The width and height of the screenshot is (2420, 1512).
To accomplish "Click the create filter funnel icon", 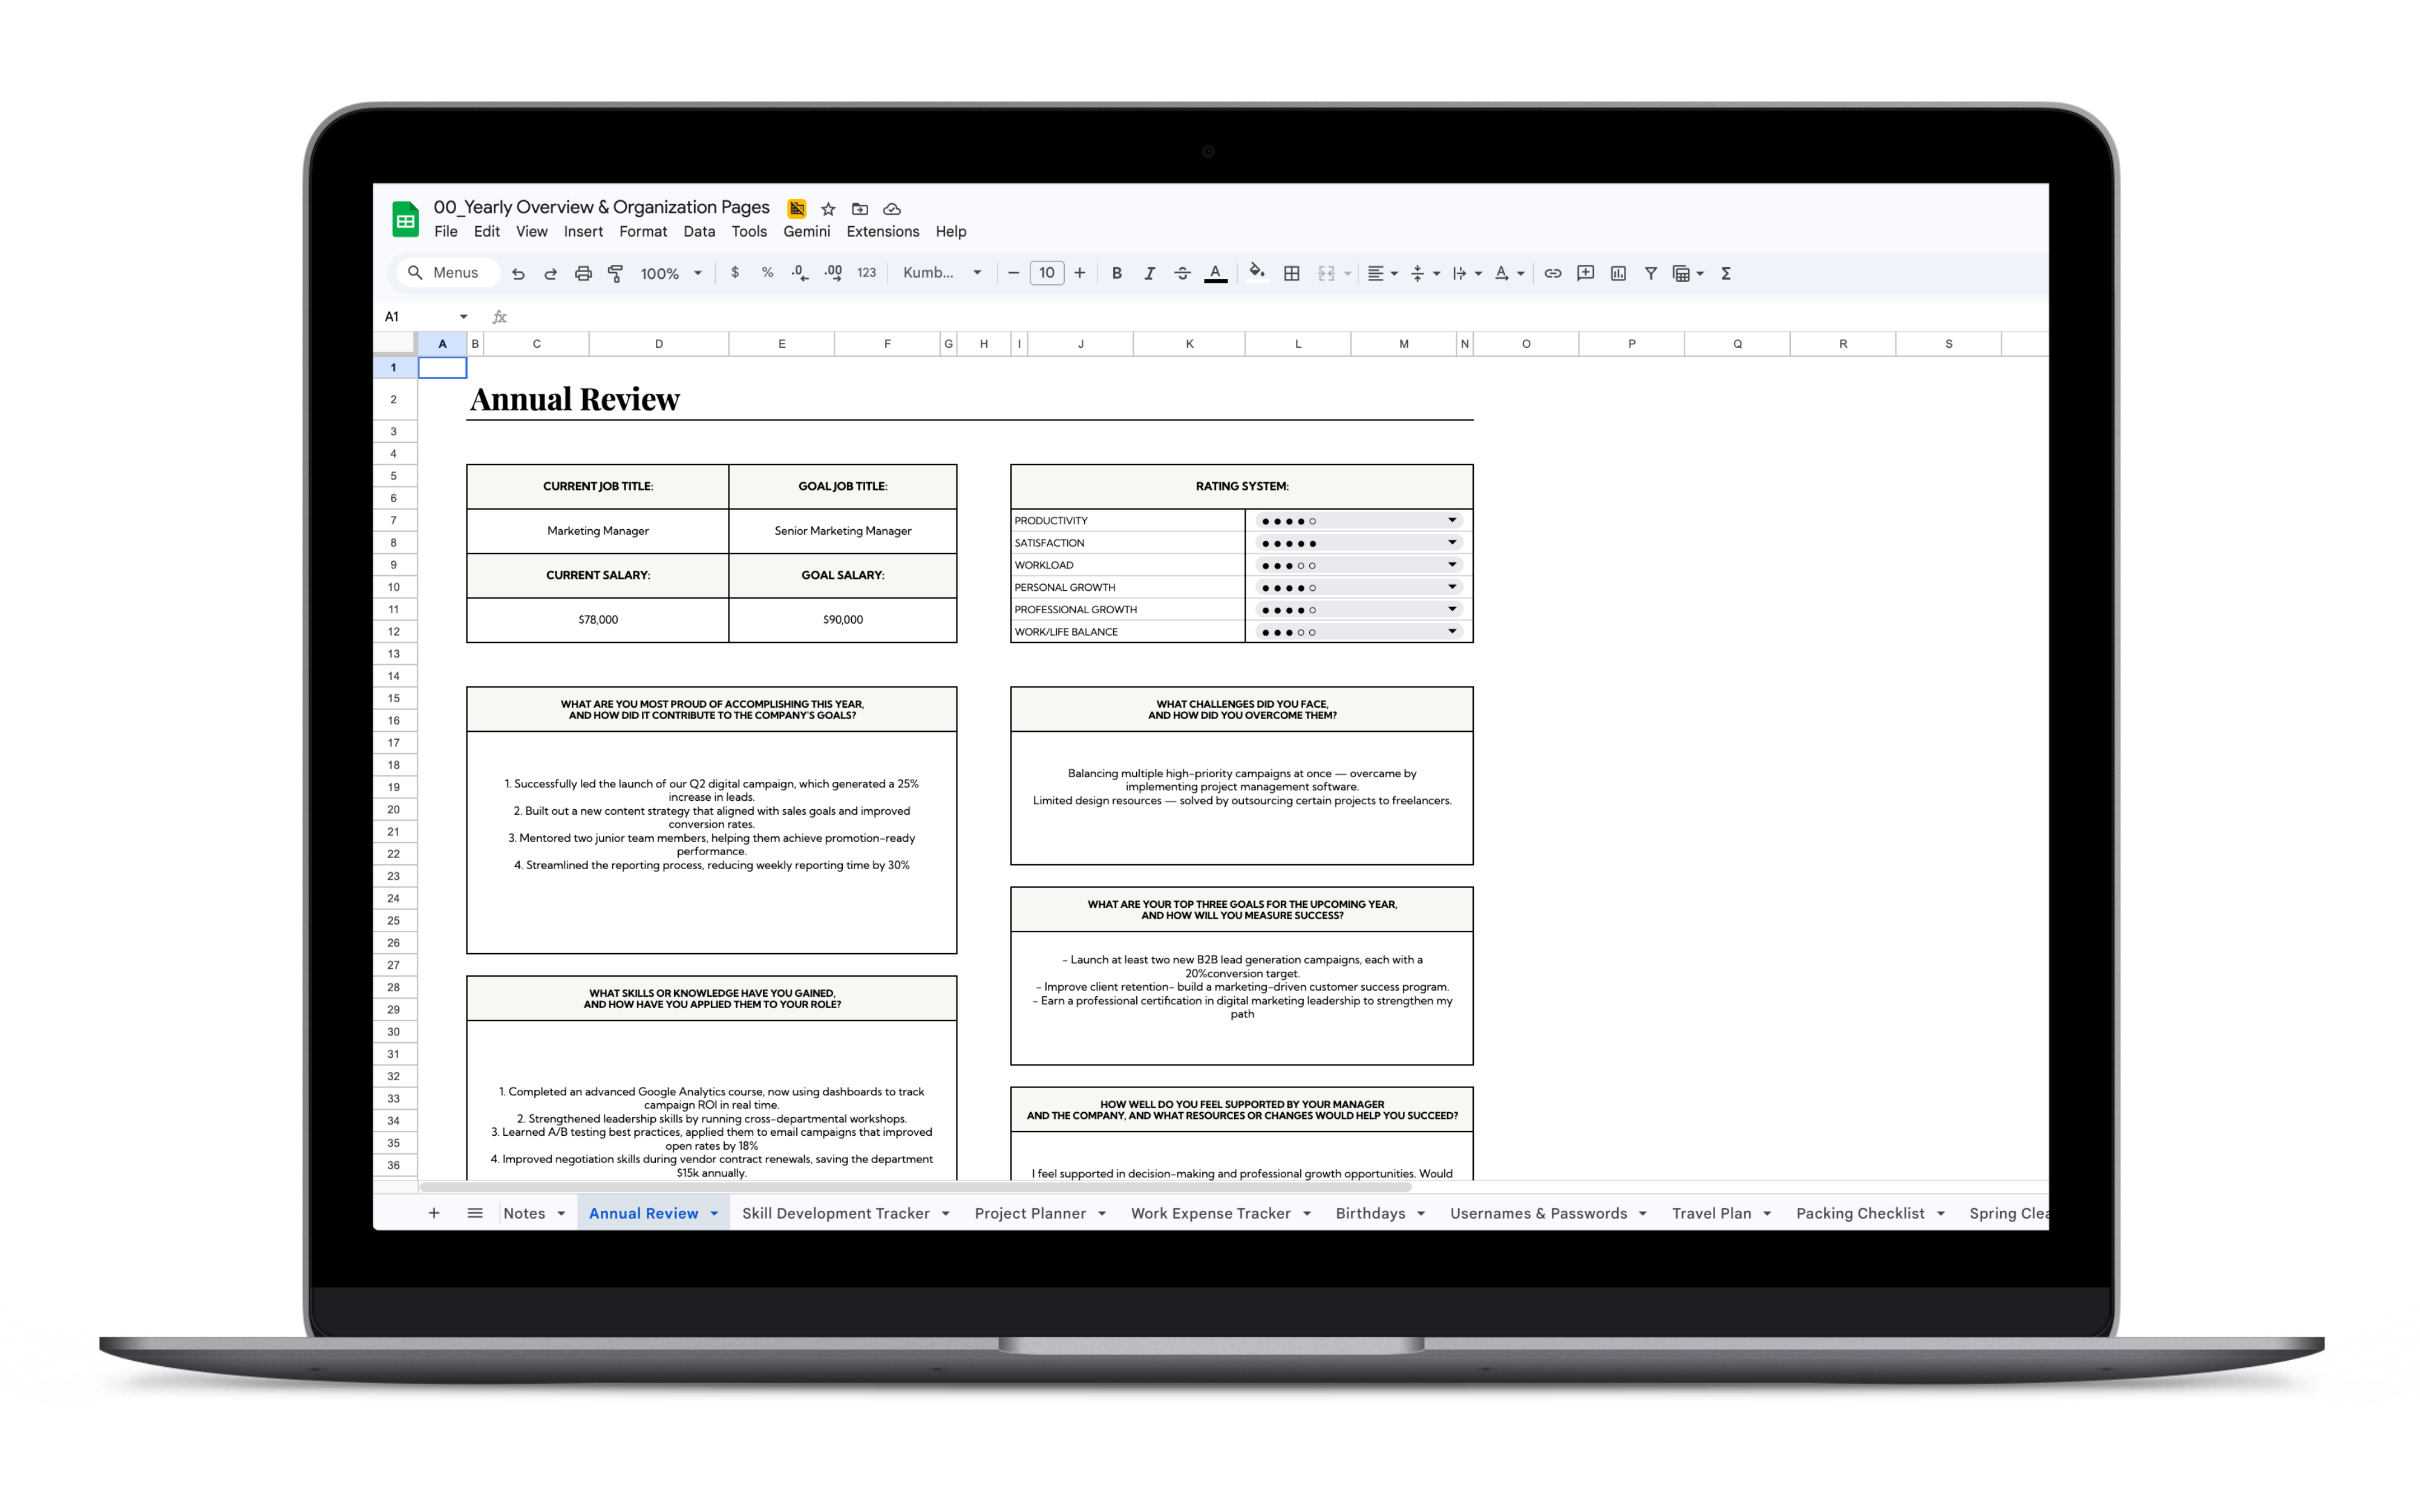I will click(1651, 273).
